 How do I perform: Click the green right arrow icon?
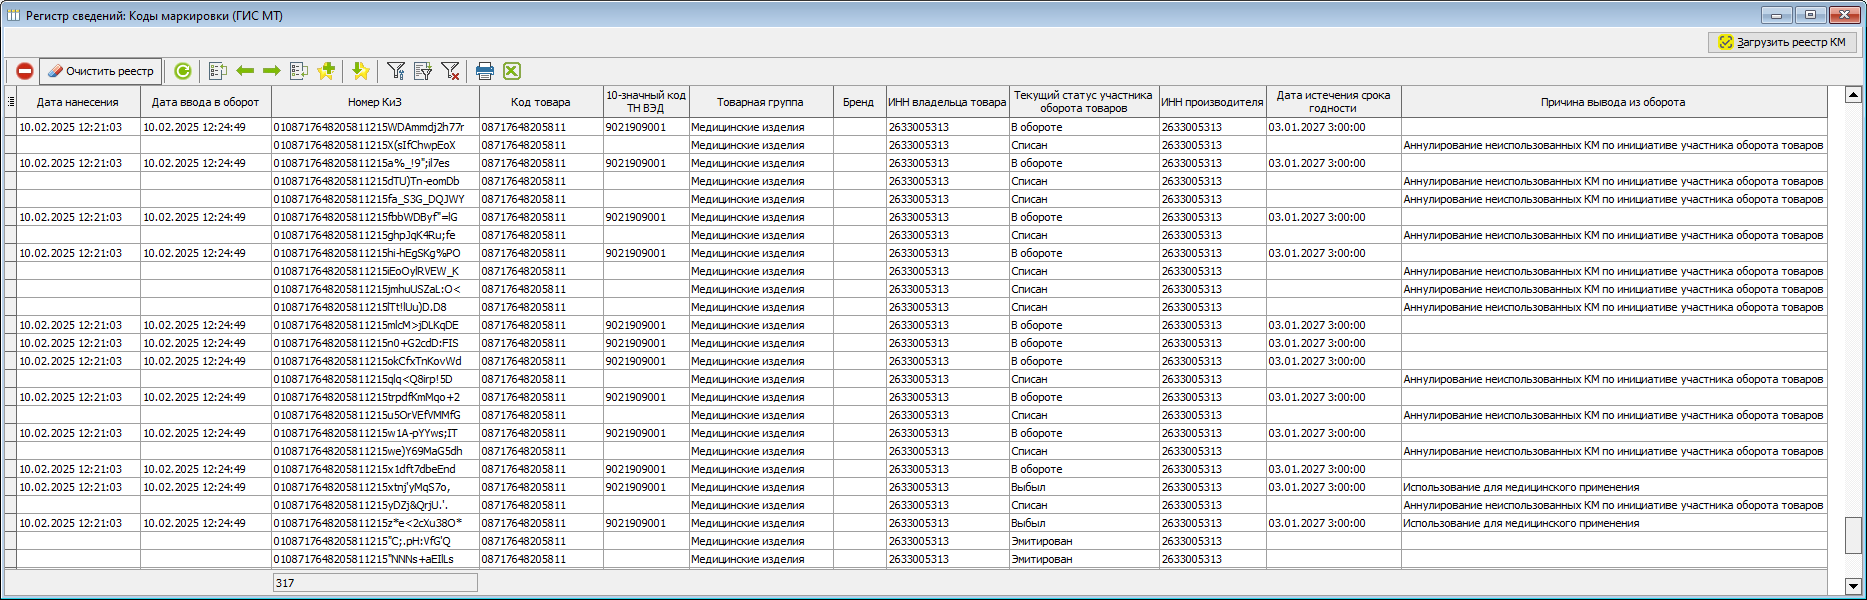click(271, 71)
